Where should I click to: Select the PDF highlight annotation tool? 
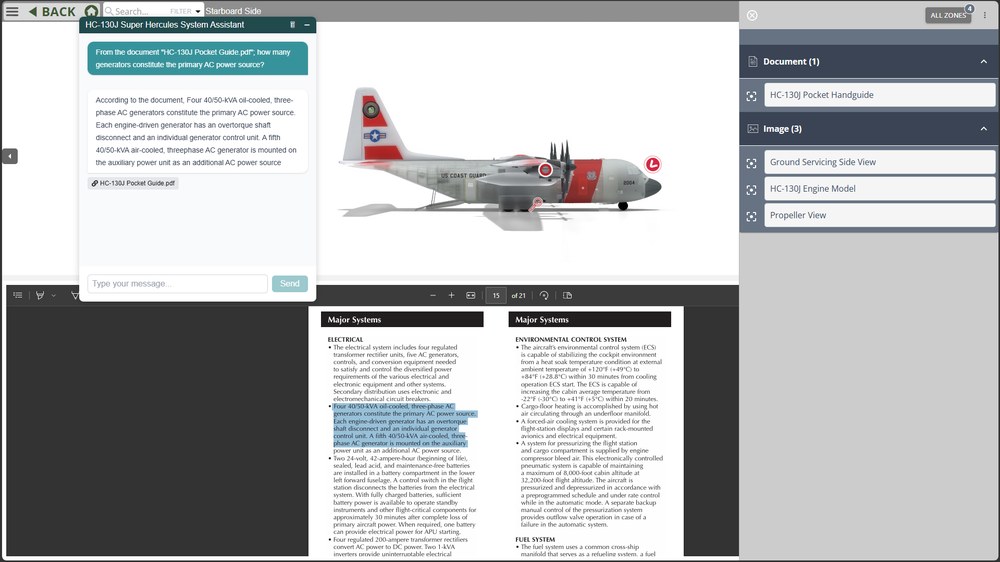pos(40,295)
